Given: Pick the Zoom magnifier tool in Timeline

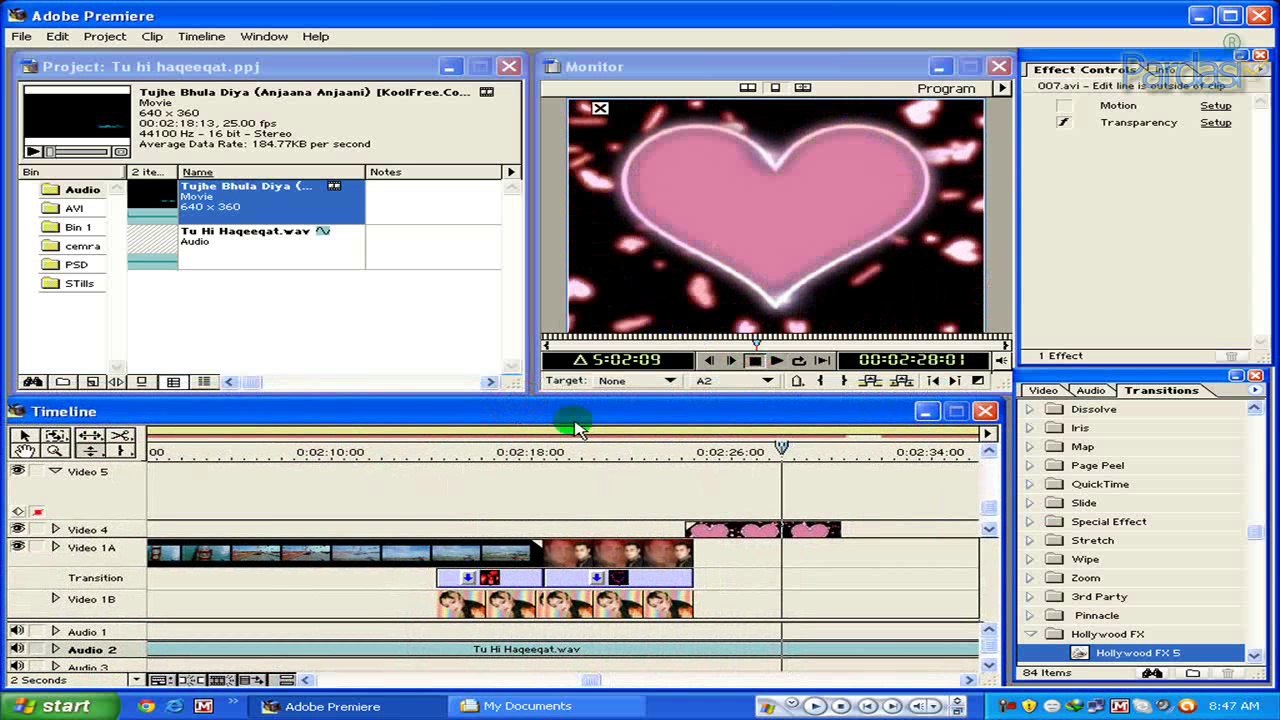Looking at the screenshot, I should click(x=57, y=452).
